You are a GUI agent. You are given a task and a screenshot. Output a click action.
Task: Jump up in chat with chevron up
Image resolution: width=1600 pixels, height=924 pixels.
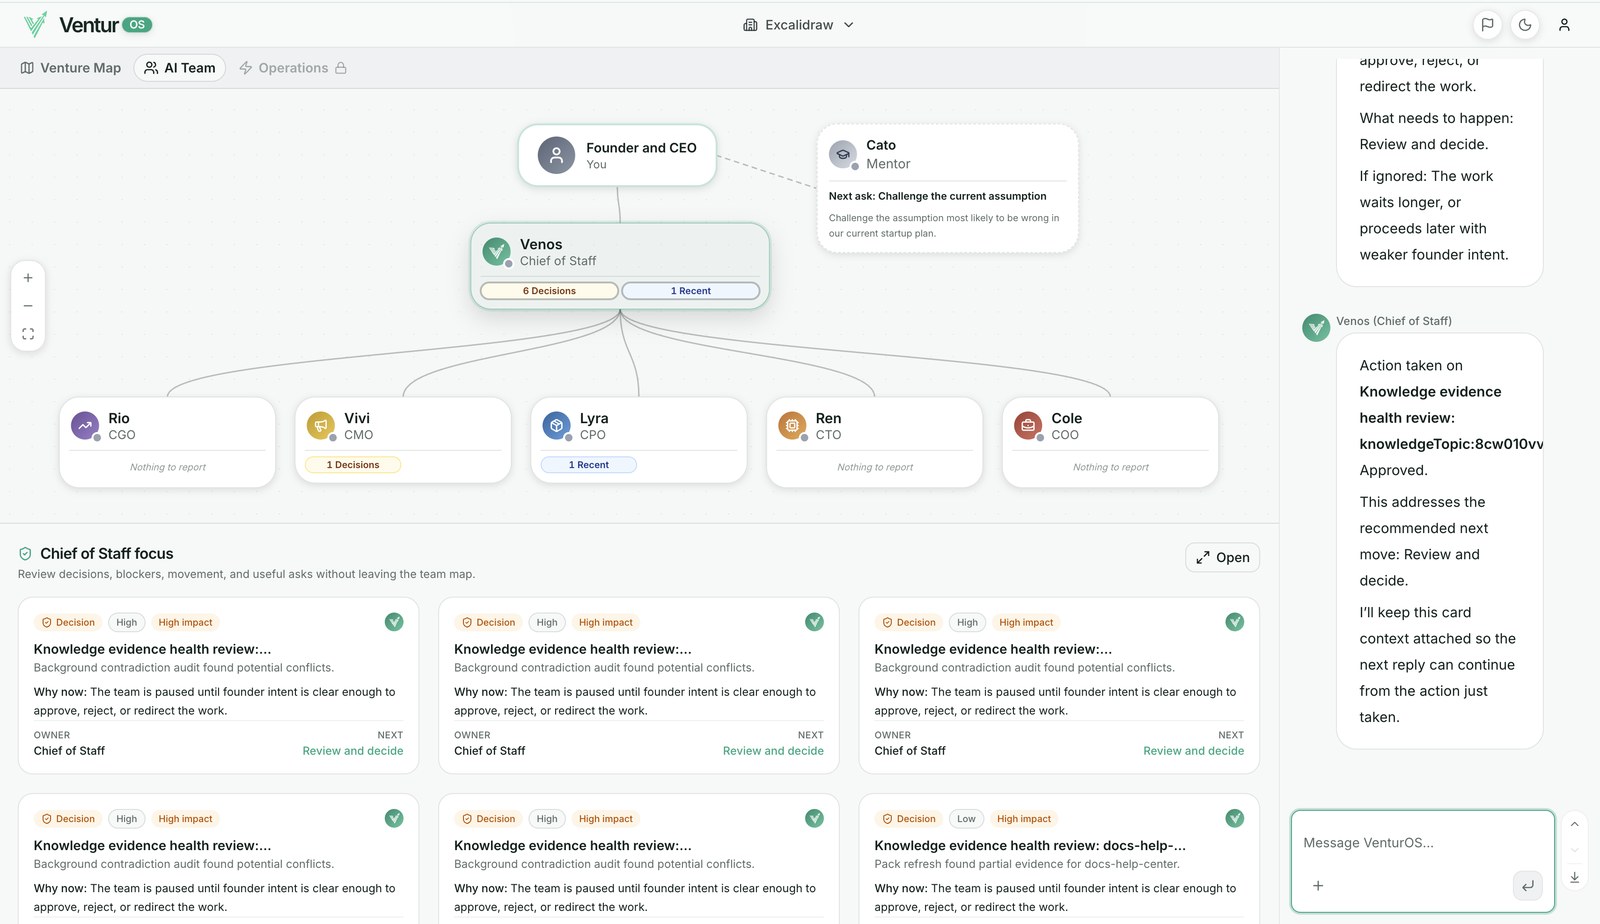tap(1574, 825)
